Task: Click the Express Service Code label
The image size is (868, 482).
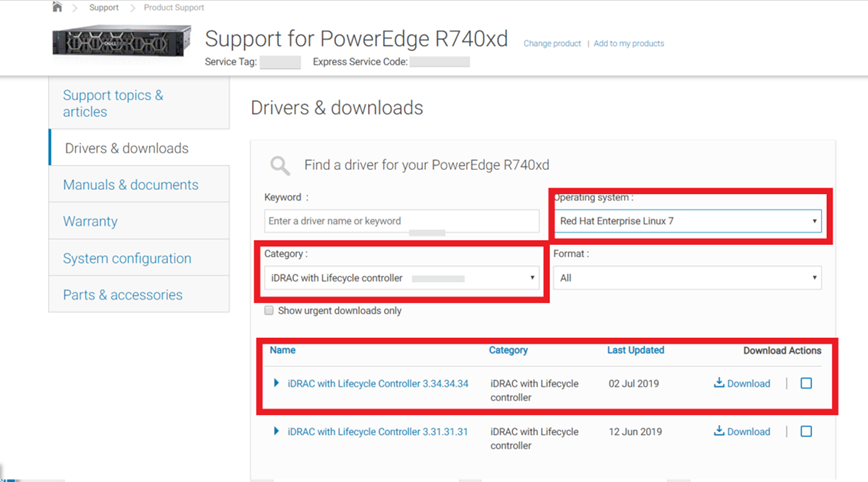Action: click(x=360, y=61)
